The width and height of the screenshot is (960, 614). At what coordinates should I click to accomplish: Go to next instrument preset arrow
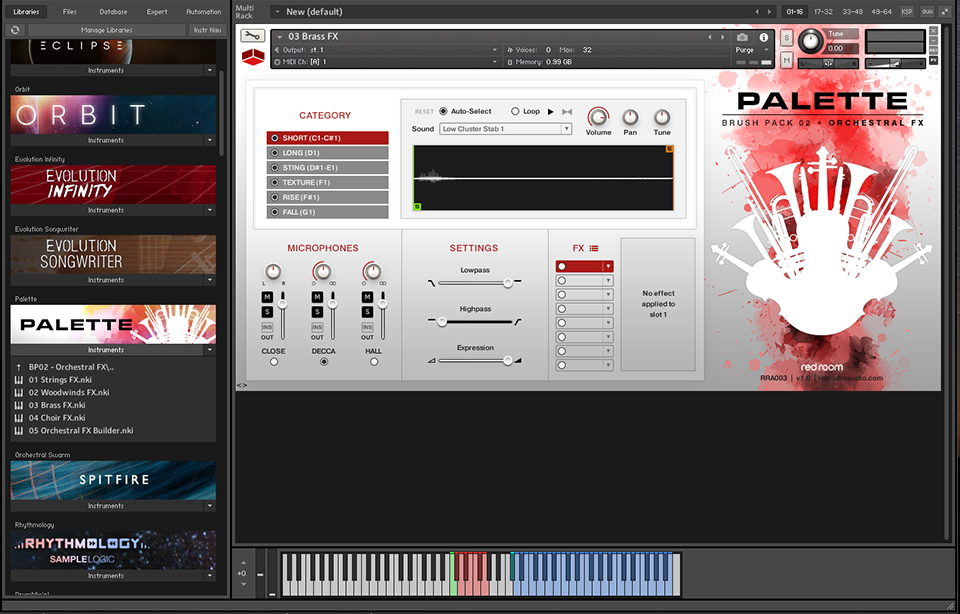[722, 37]
